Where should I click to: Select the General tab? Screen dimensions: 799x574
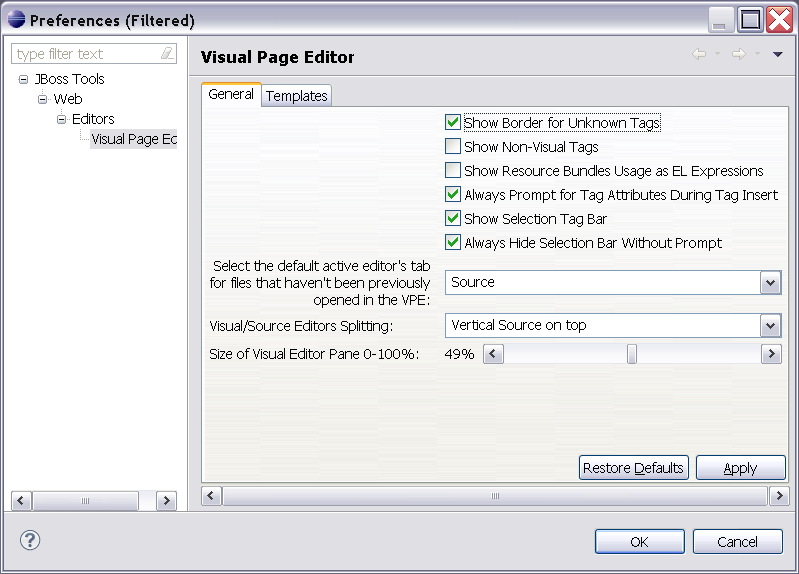[231, 95]
